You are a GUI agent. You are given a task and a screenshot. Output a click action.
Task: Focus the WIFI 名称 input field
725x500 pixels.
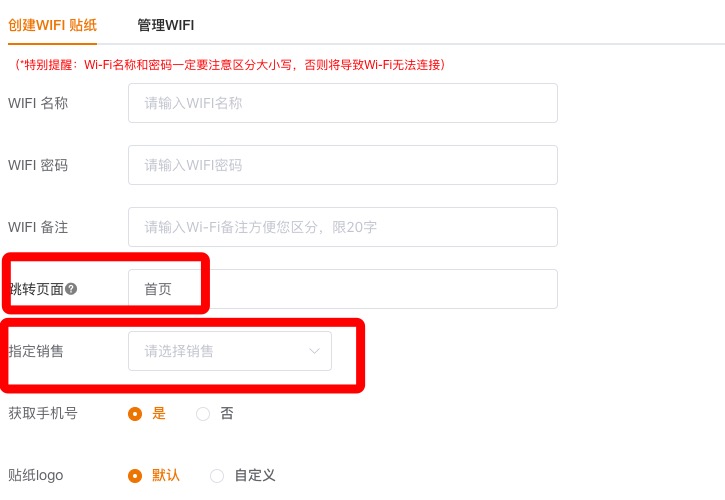coord(342,103)
